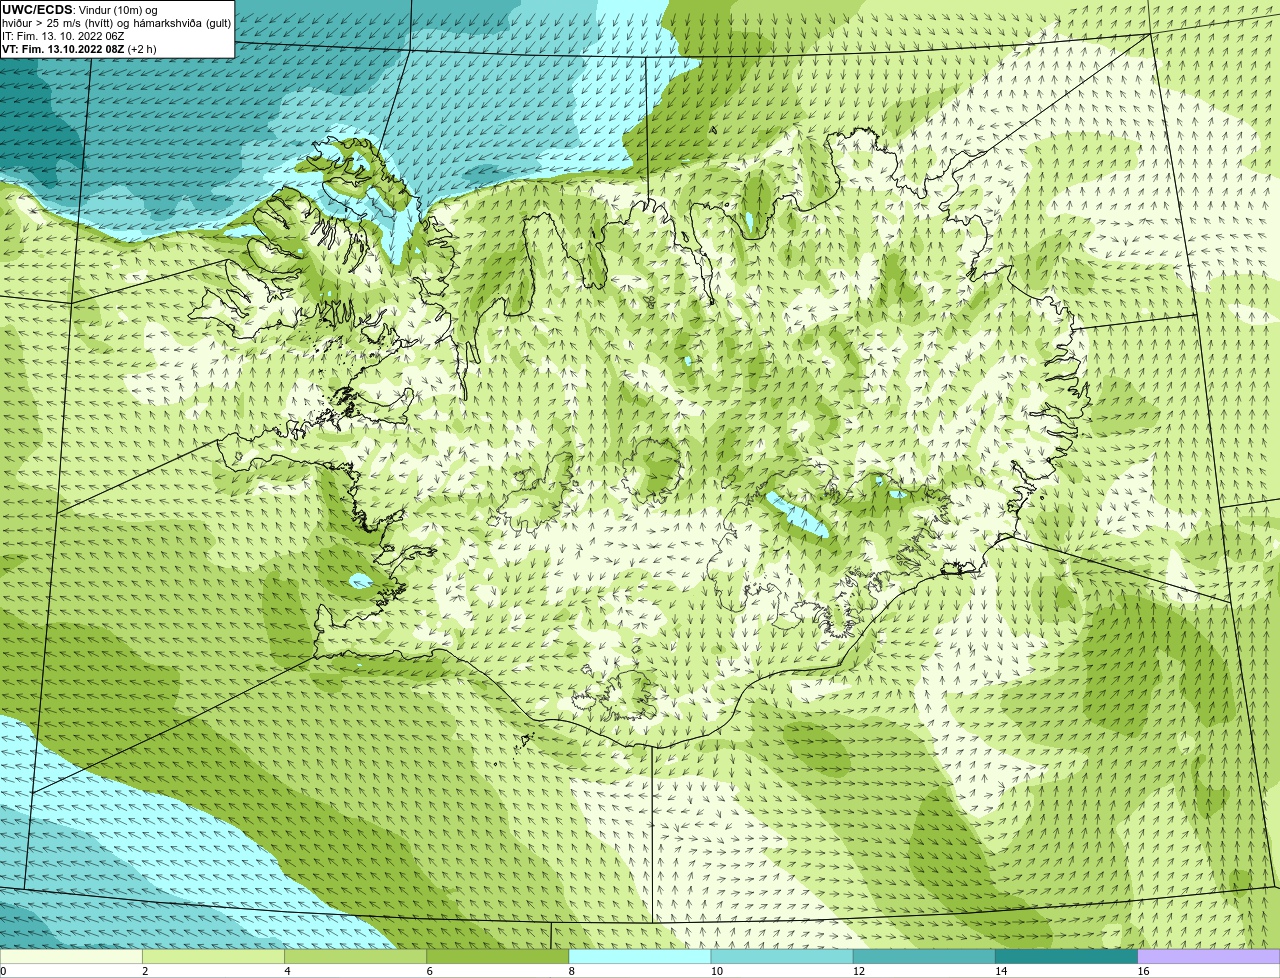
Task: Click the legend scale label "4"
Action: (287, 971)
